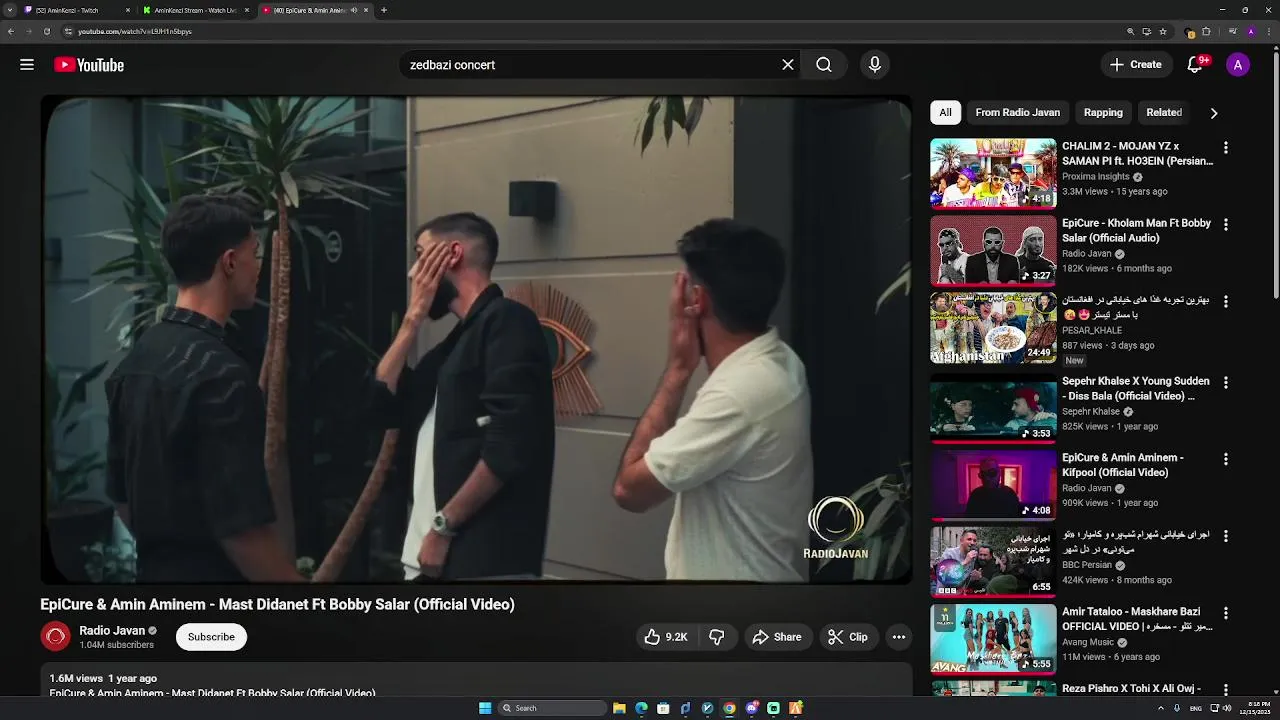Open Chrome extensions puzzle icon

point(1207,31)
